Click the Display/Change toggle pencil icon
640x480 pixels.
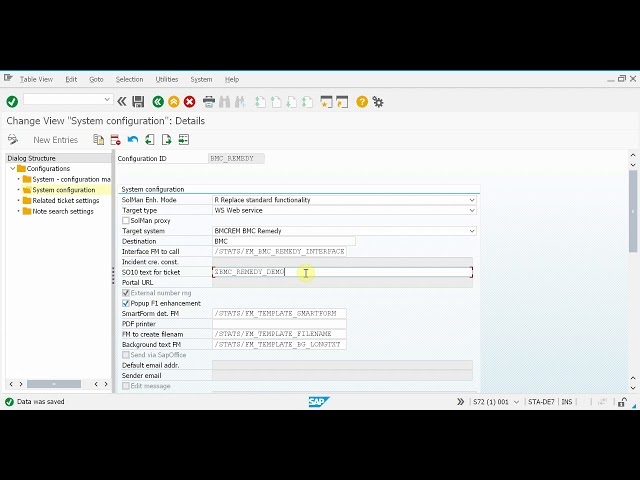coord(13,140)
